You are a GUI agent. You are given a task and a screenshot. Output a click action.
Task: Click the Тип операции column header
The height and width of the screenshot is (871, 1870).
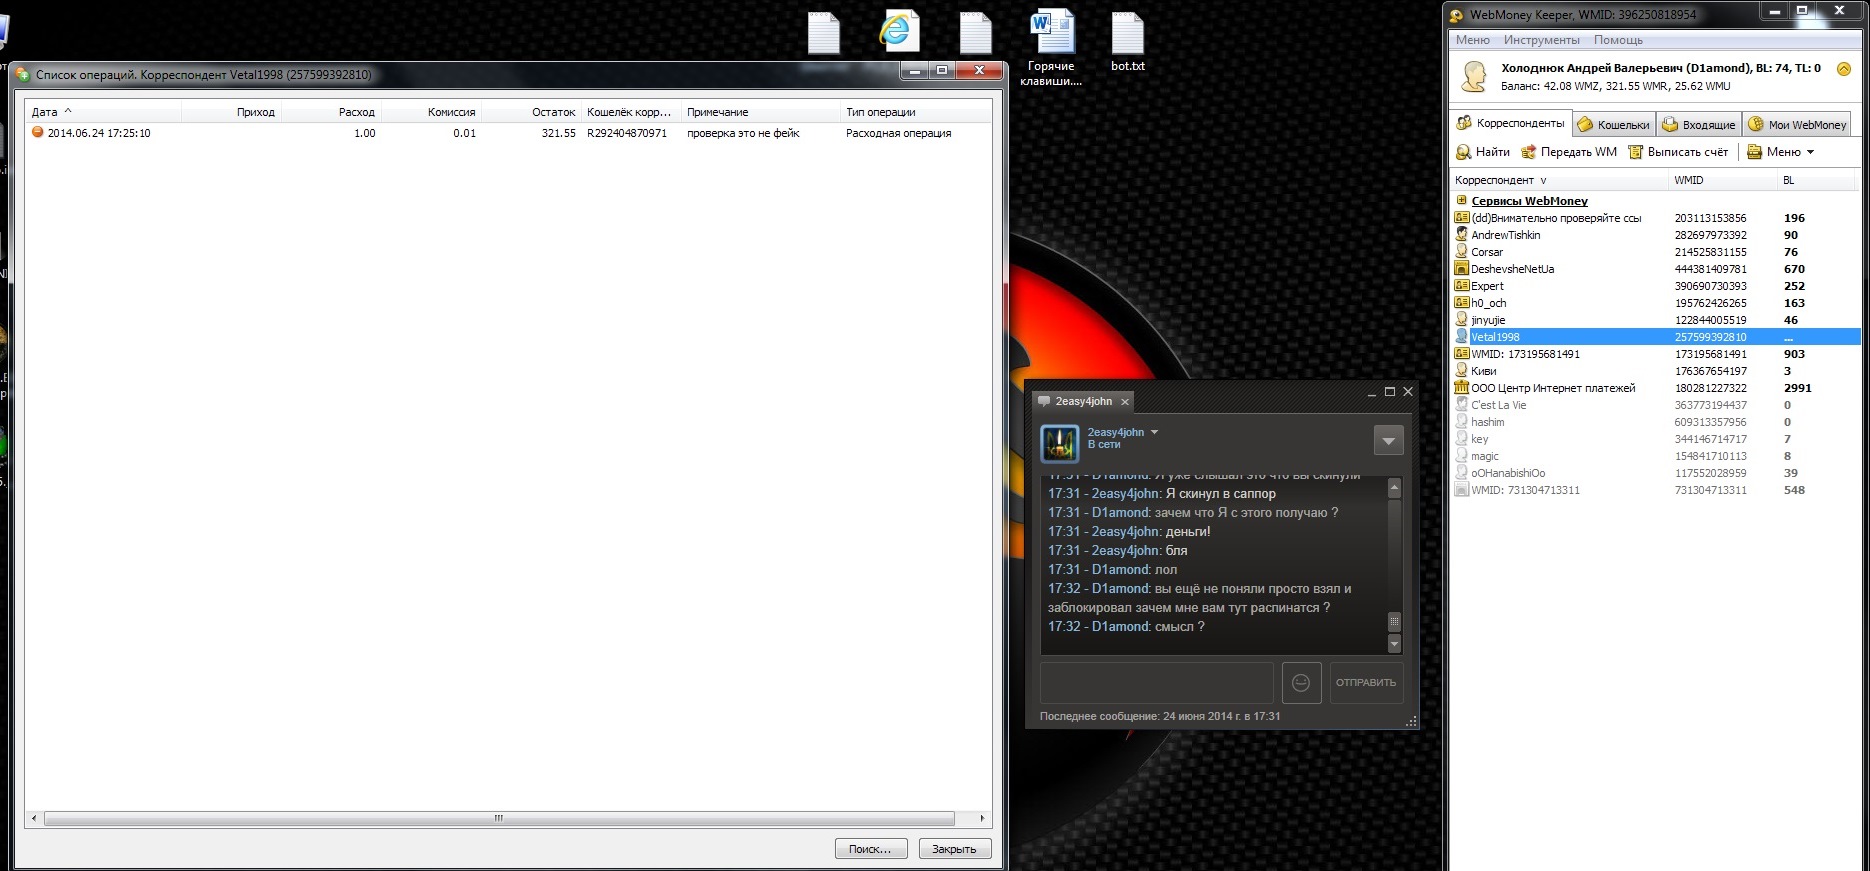(915, 112)
